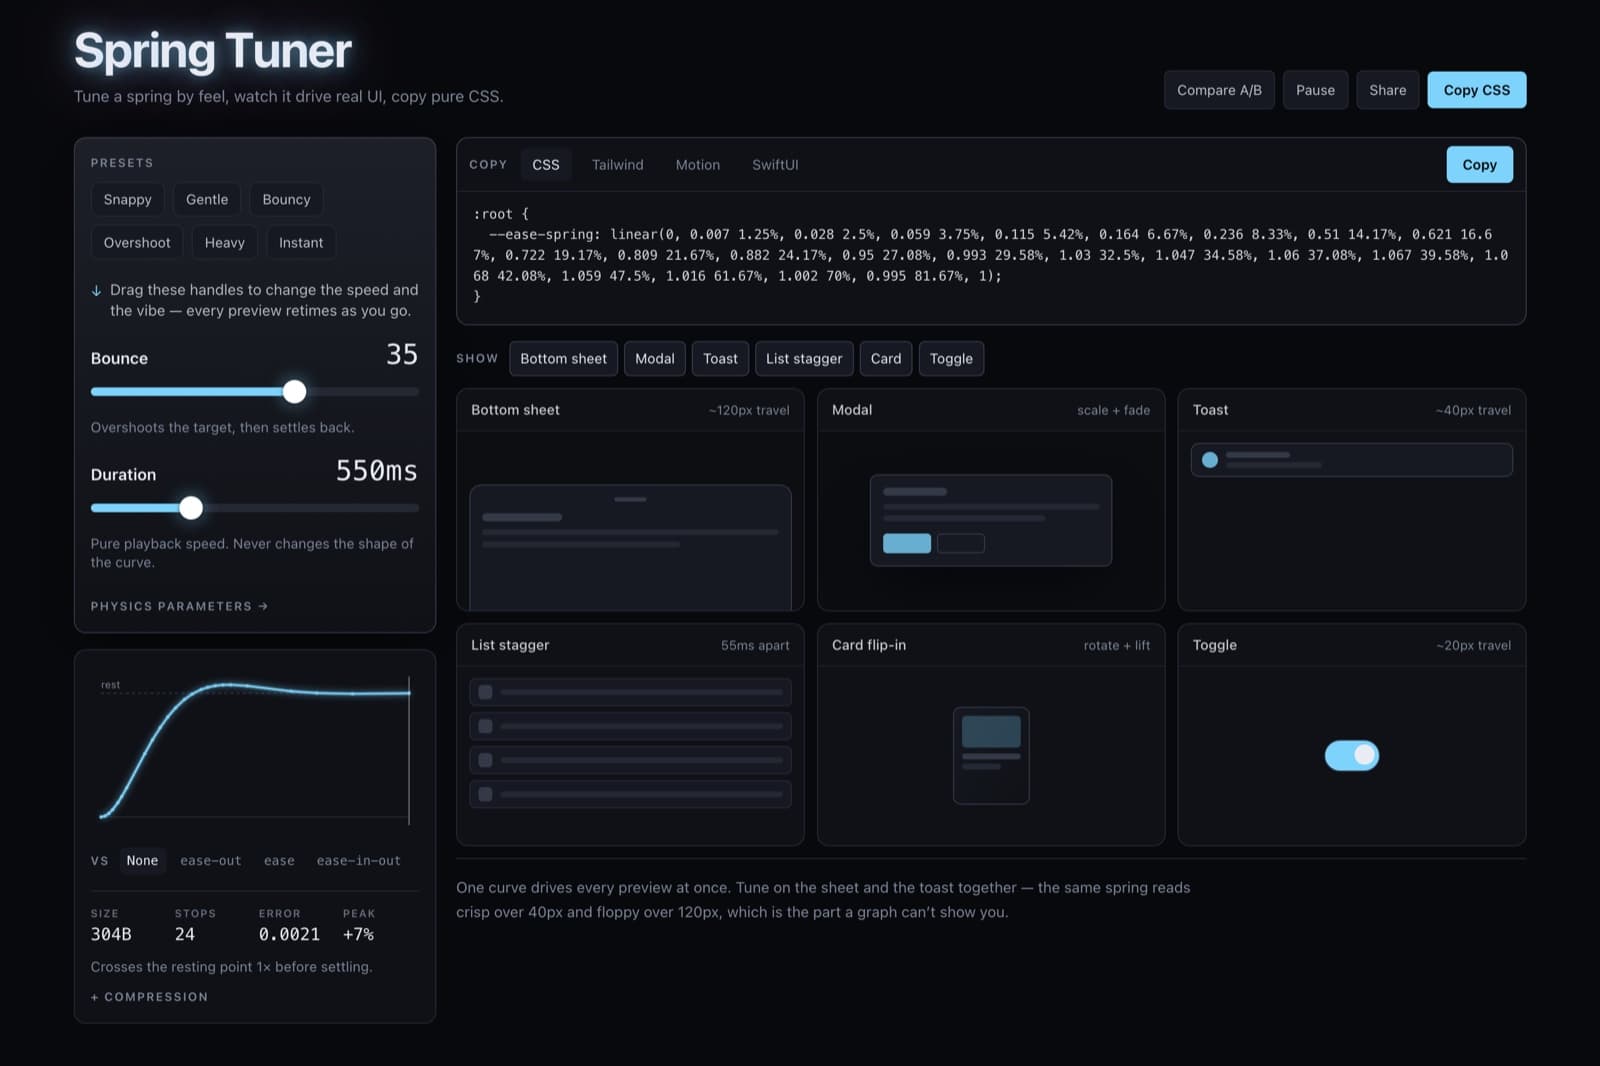Click the STOPS value 24
The image size is (1600, 1066).
point(185,934)
